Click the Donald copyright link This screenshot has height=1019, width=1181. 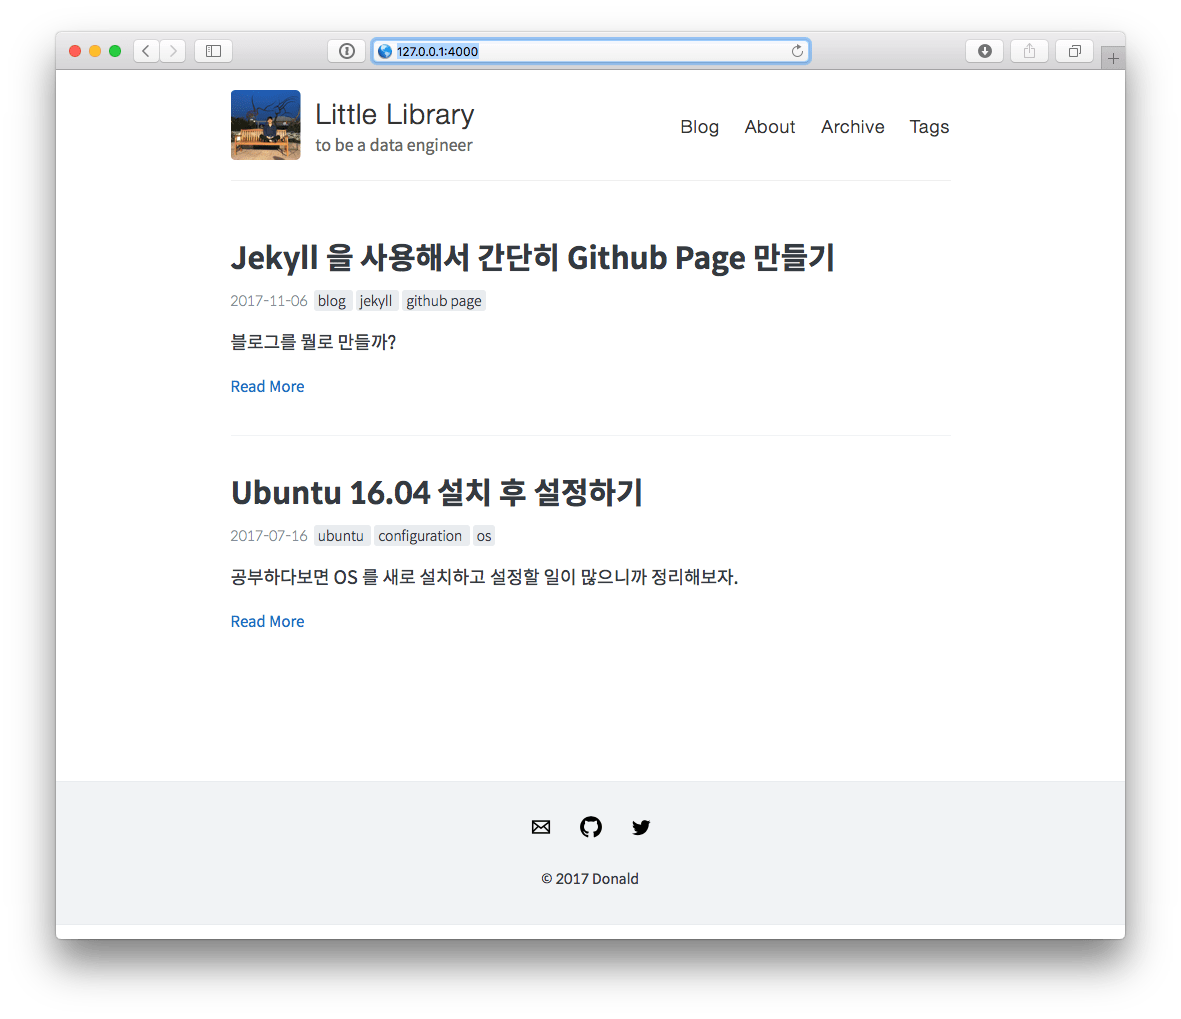click(x=614, y=878)
